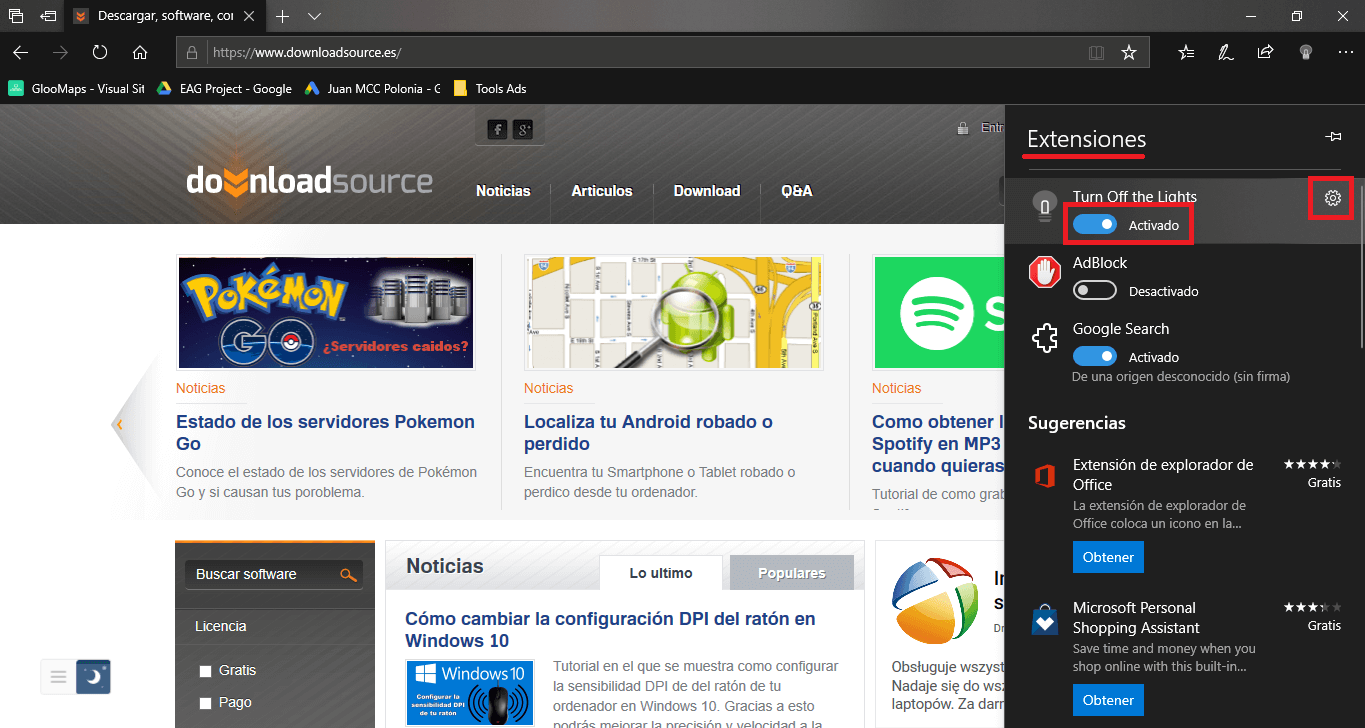This screenshot has width=1365, height=728.
Task: Open Edge more options ellipsis menu
Action: tap(1344, 52)
